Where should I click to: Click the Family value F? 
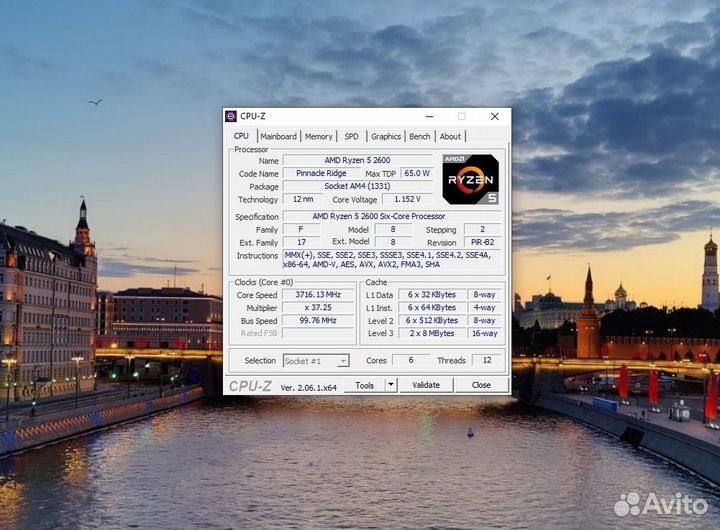pos(301,229)
